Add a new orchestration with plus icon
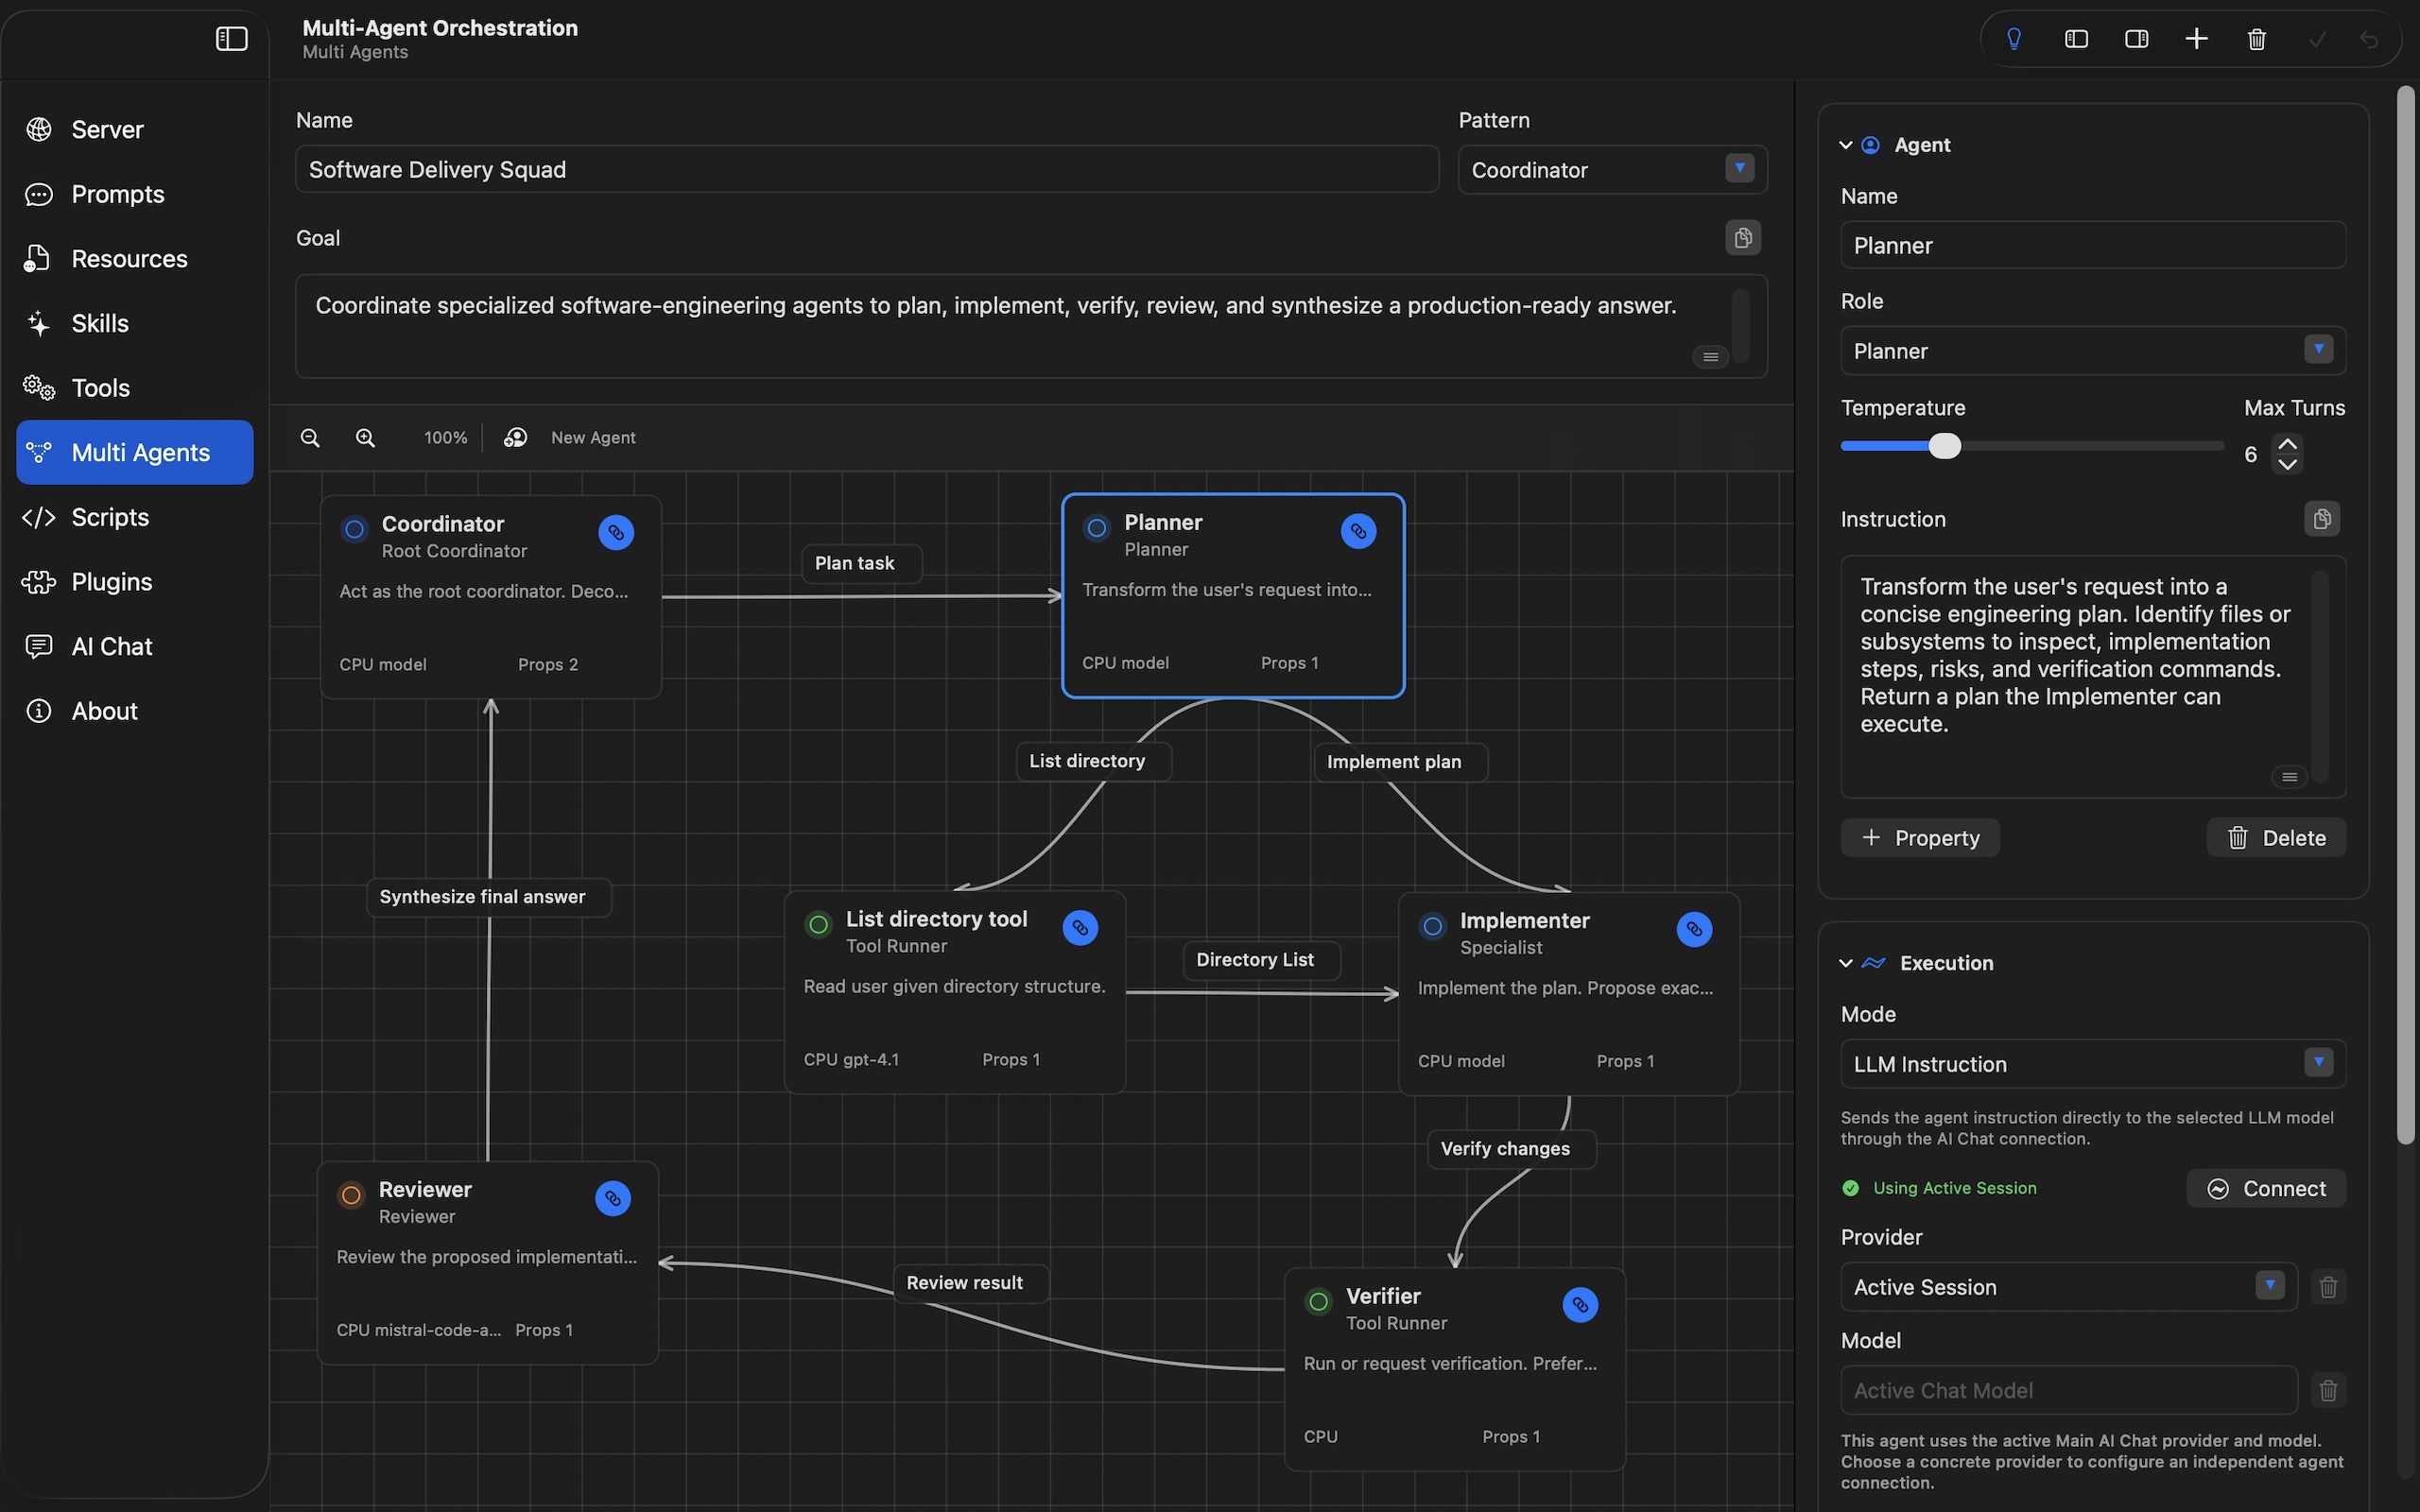 pos(2196,39)
